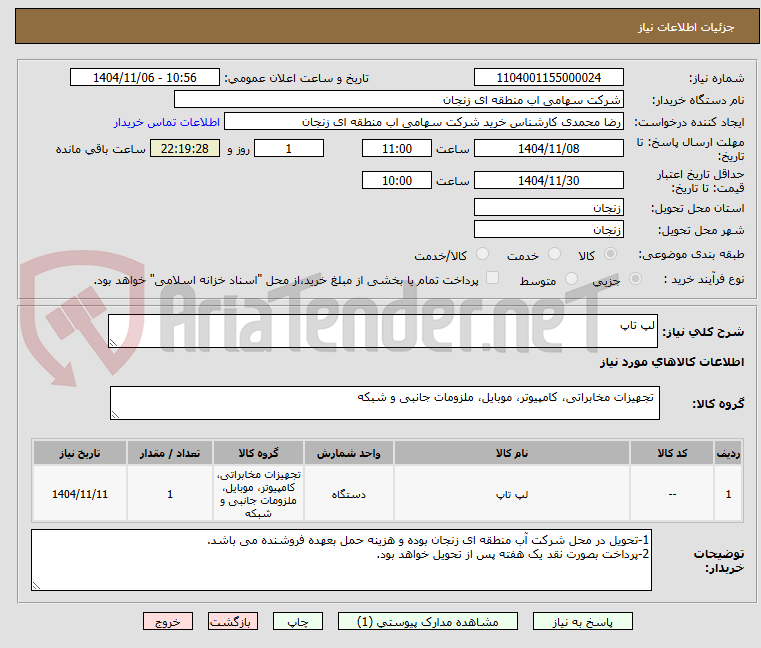Click the اطلاعات کالاهای مورد نیاز heading
This screenshot has width=761, height=648.
[672, 362]
